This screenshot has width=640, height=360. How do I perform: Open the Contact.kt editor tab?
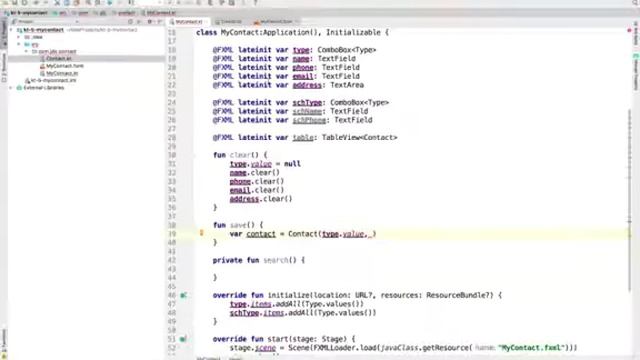pyautogui.click(x=231, y=22)
